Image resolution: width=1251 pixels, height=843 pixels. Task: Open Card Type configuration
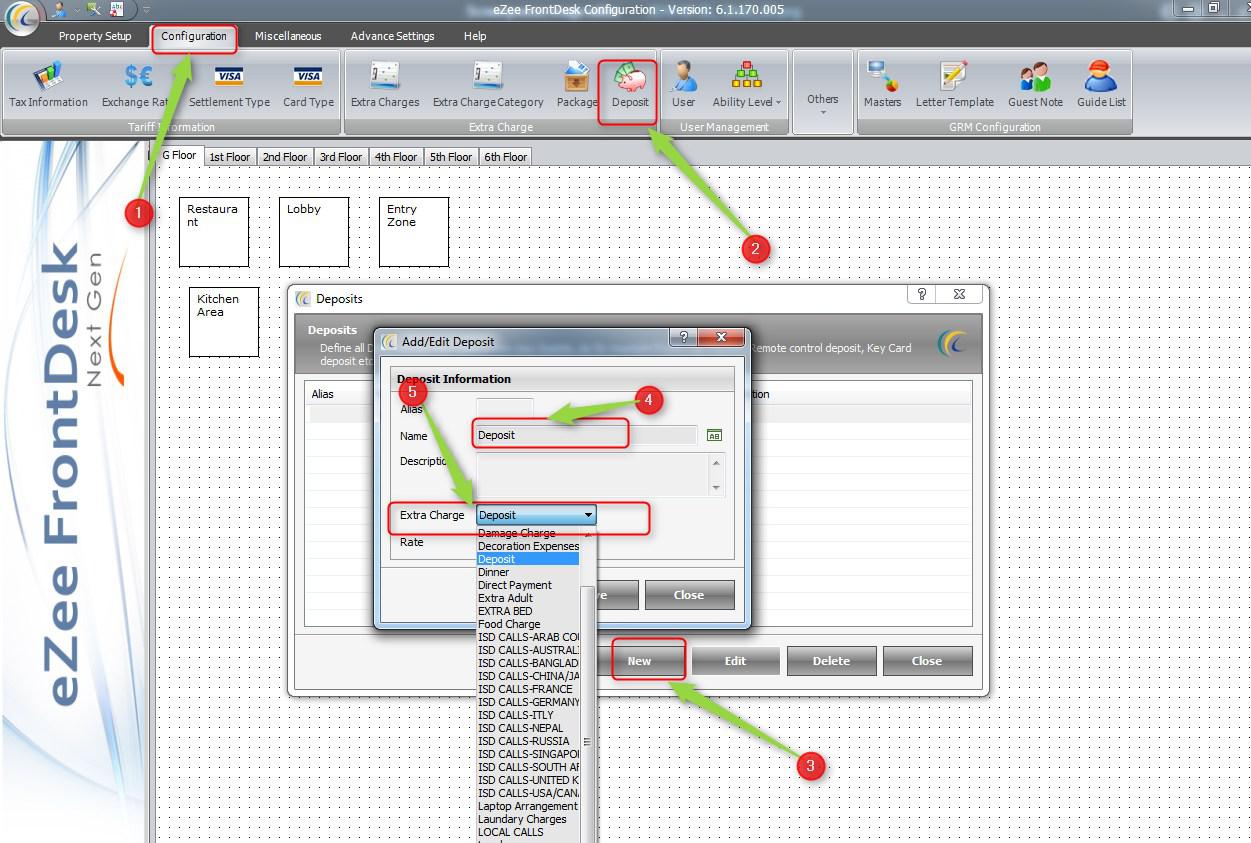click(x=308, y=85)
